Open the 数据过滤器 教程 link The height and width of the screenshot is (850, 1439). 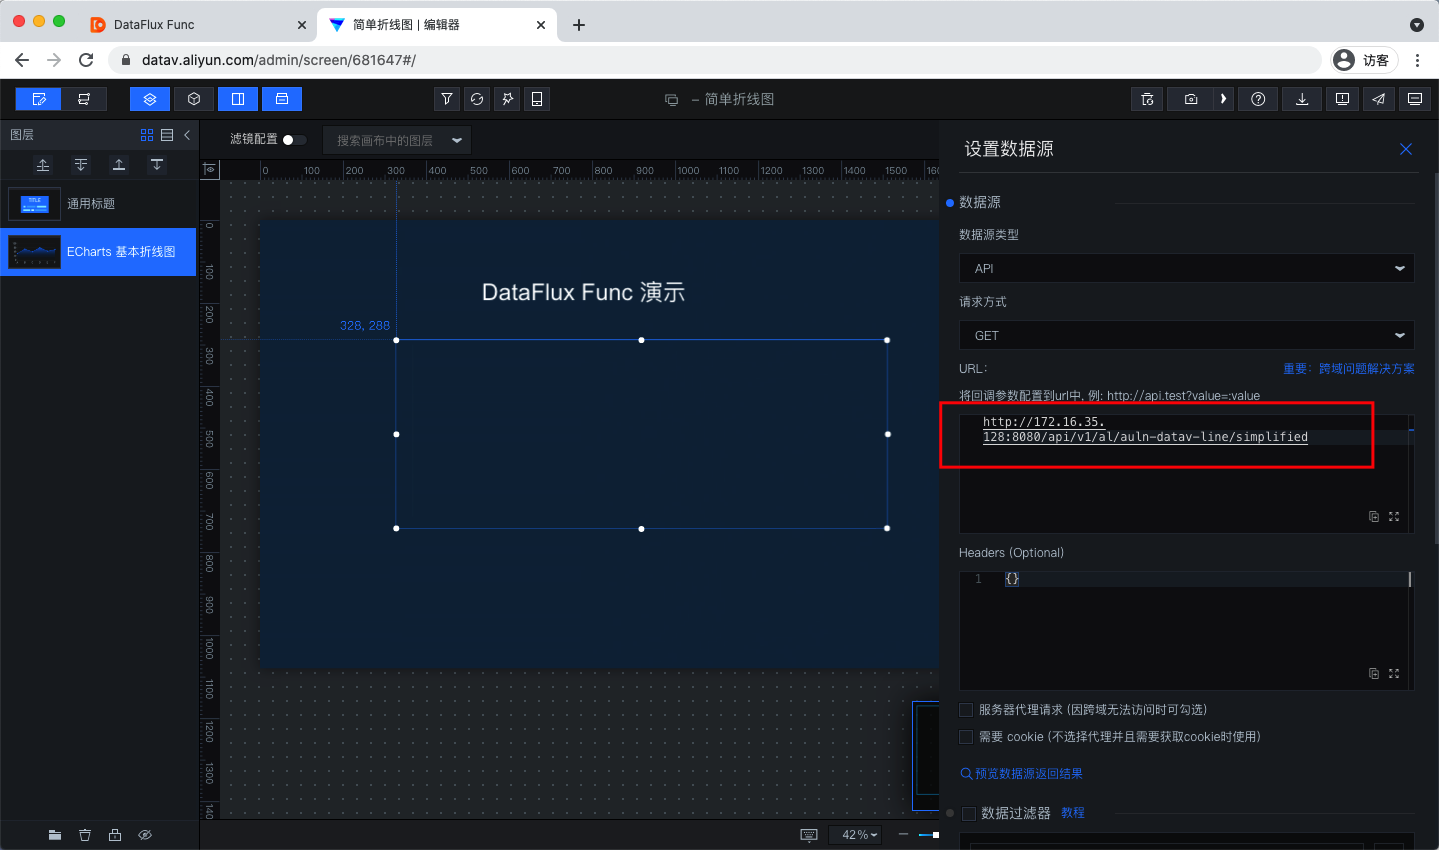point(1073,813)
